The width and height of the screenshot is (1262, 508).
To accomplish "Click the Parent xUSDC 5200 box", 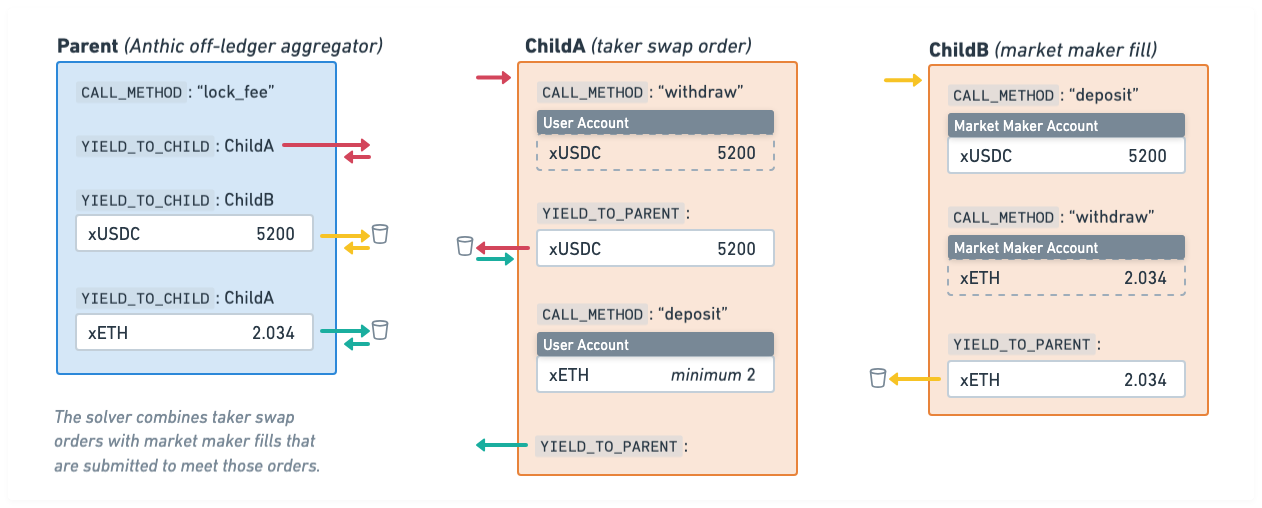I will tap(194, 235).
